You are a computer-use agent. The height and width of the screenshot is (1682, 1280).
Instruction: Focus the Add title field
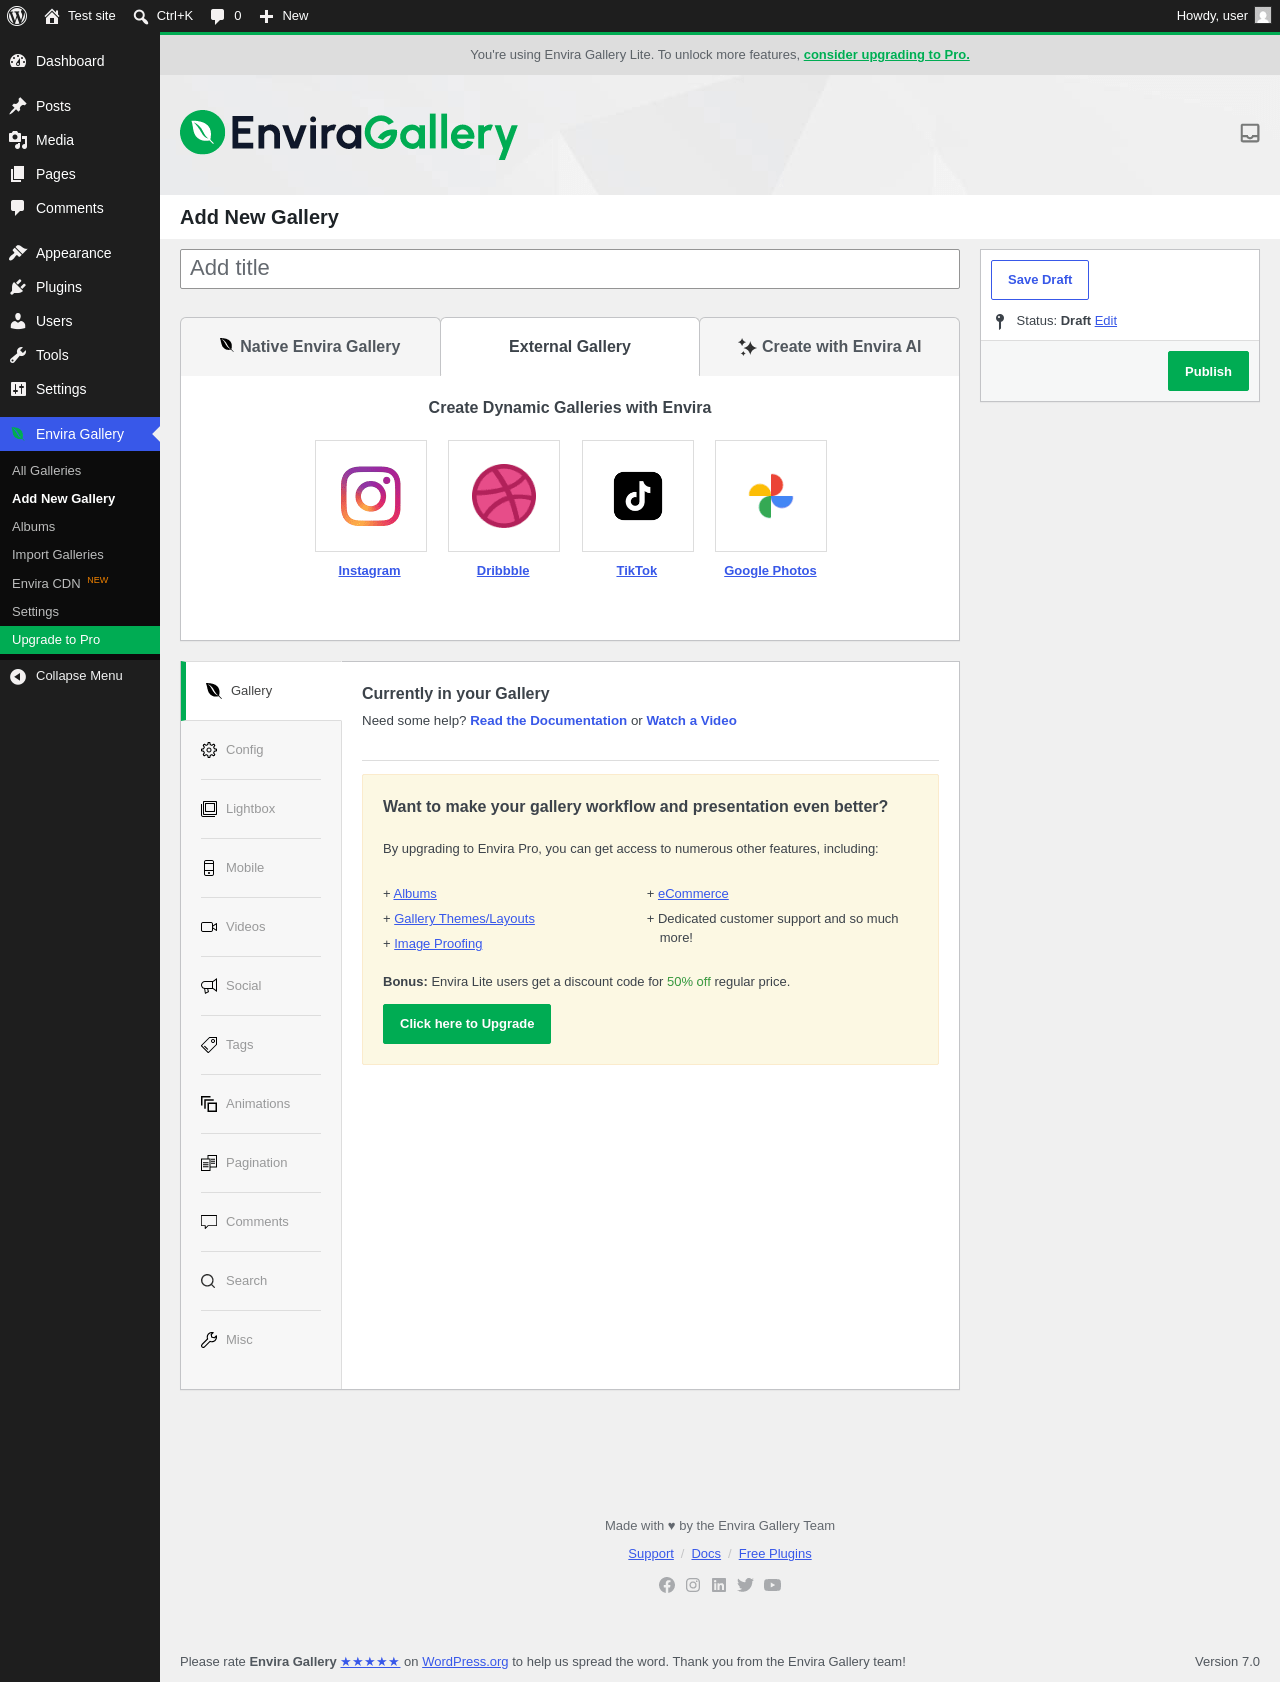[x=570, y=269]
